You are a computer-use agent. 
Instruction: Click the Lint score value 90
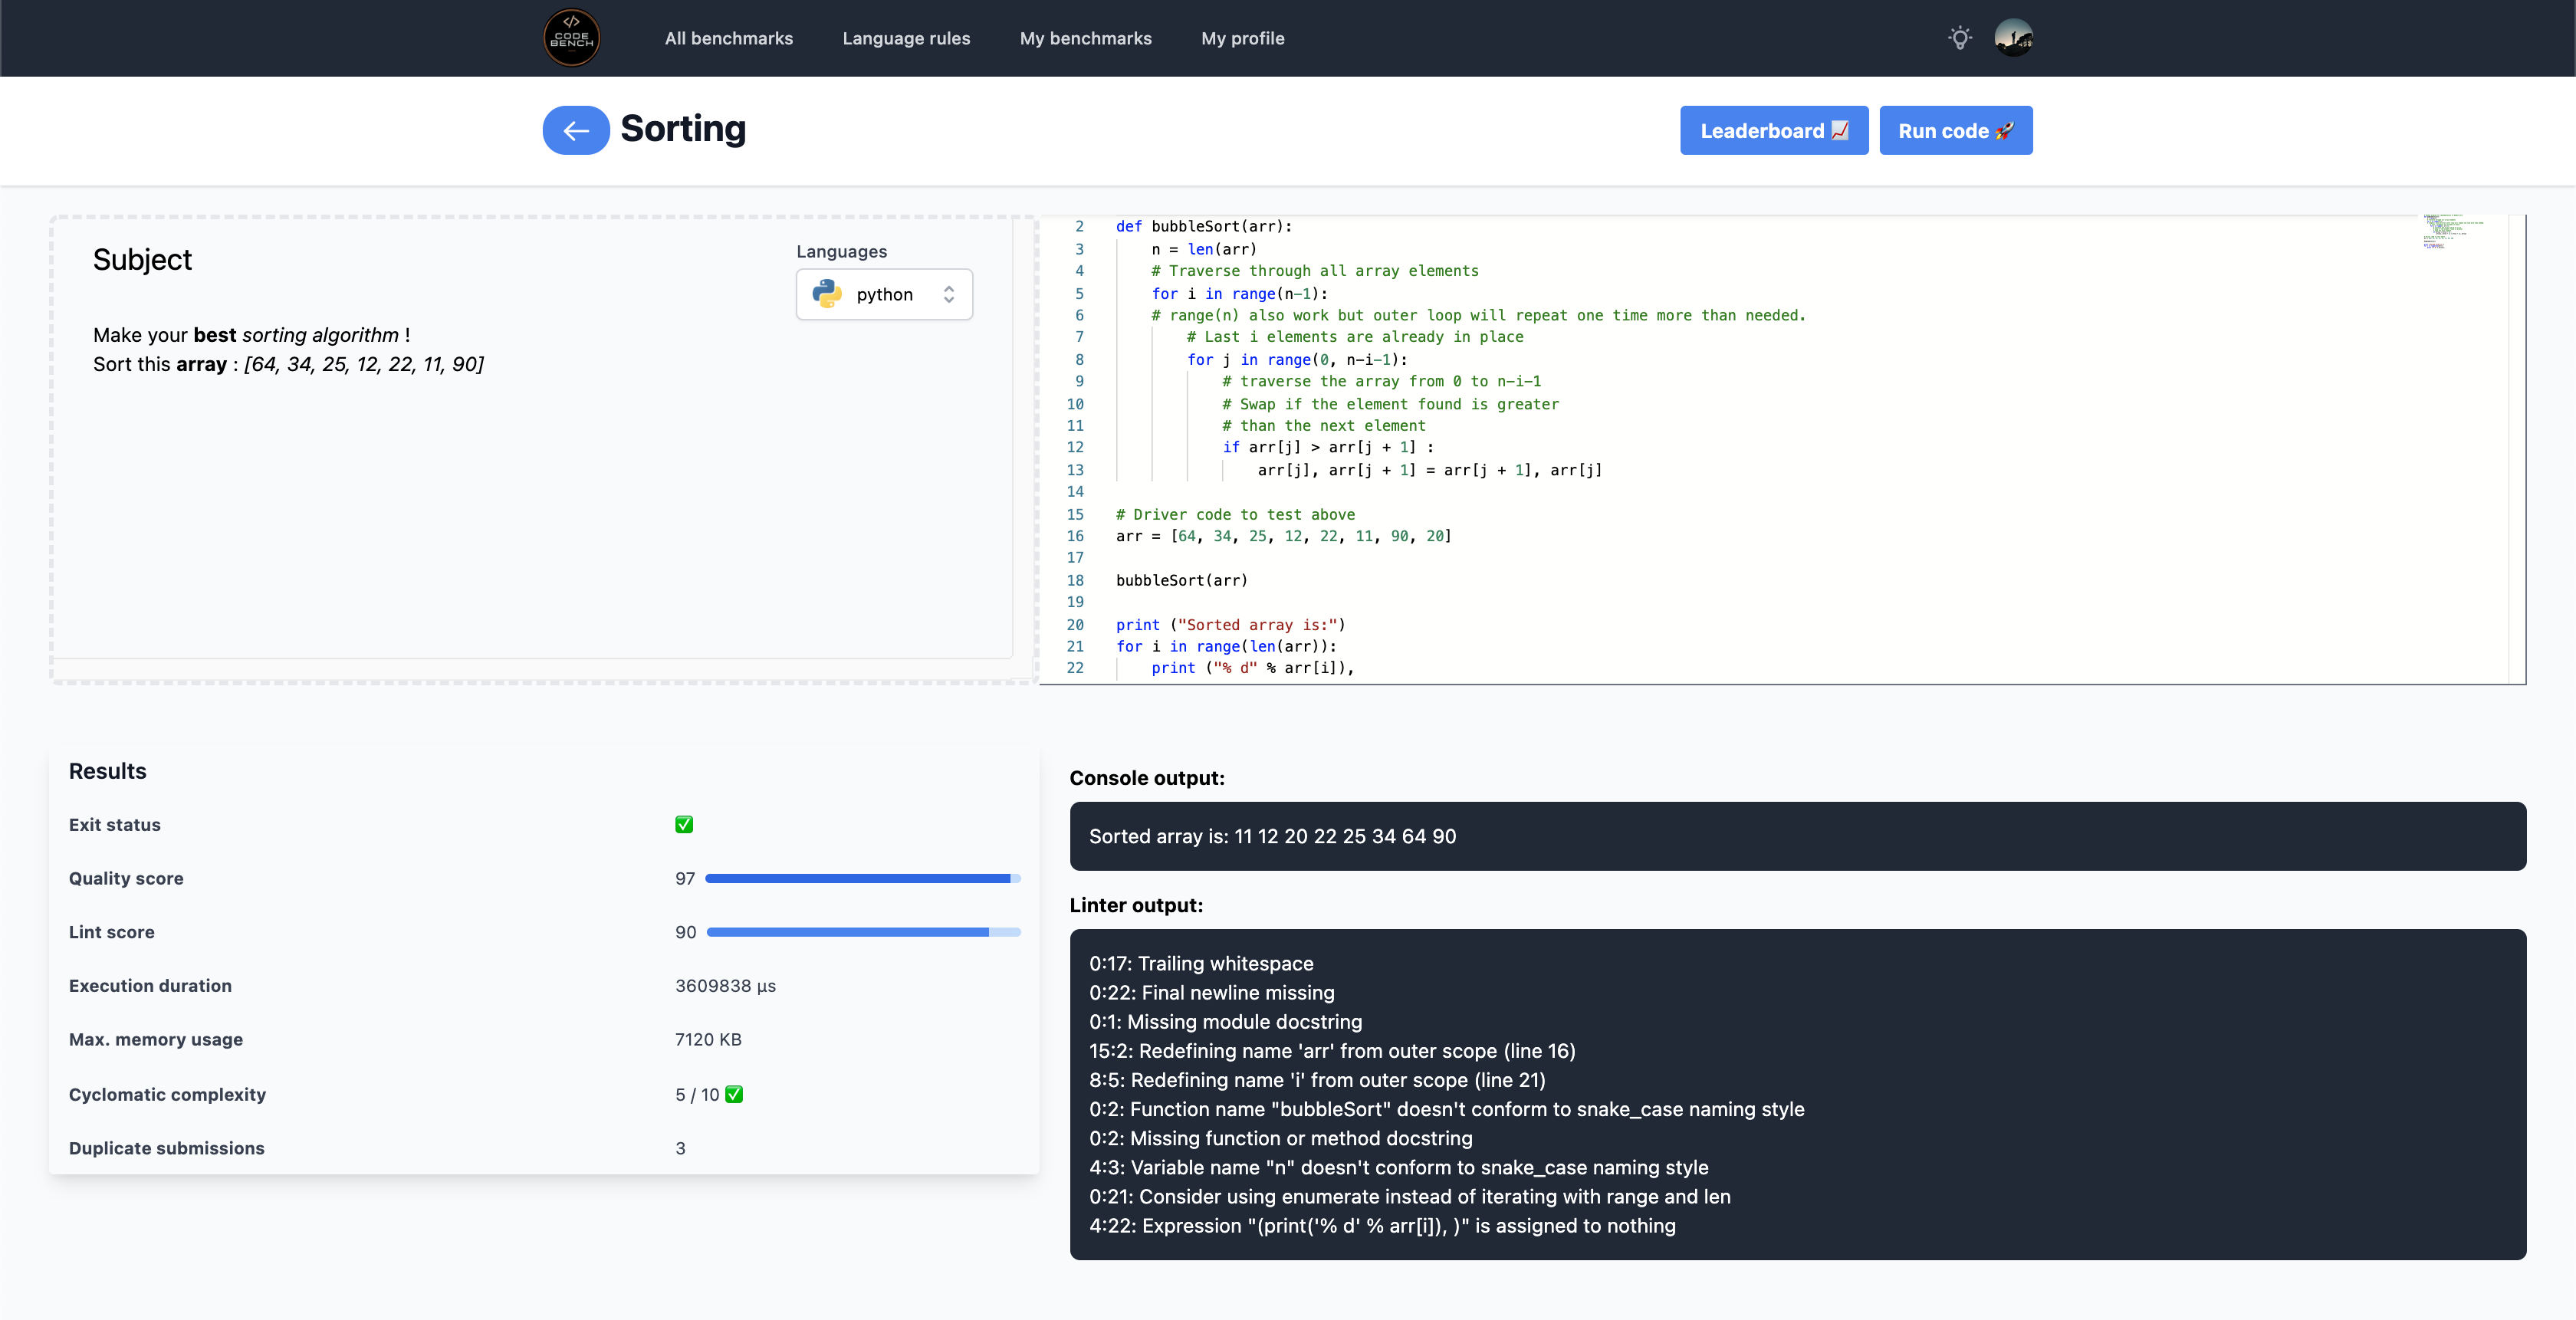[685, 932]
